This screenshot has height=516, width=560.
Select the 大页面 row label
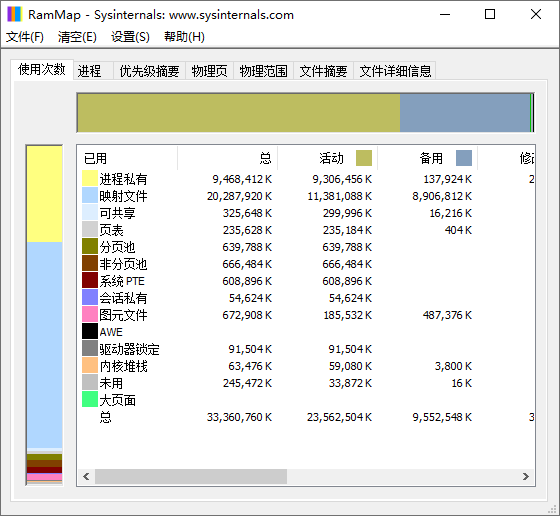[118, 400]
